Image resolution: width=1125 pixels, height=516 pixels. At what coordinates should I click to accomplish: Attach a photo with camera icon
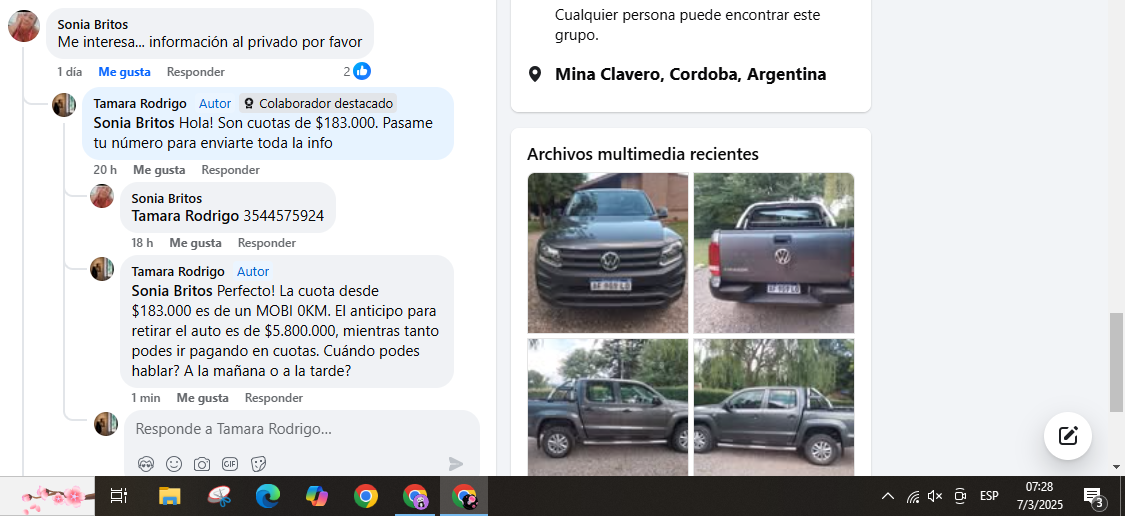click(x=202, y=464)
